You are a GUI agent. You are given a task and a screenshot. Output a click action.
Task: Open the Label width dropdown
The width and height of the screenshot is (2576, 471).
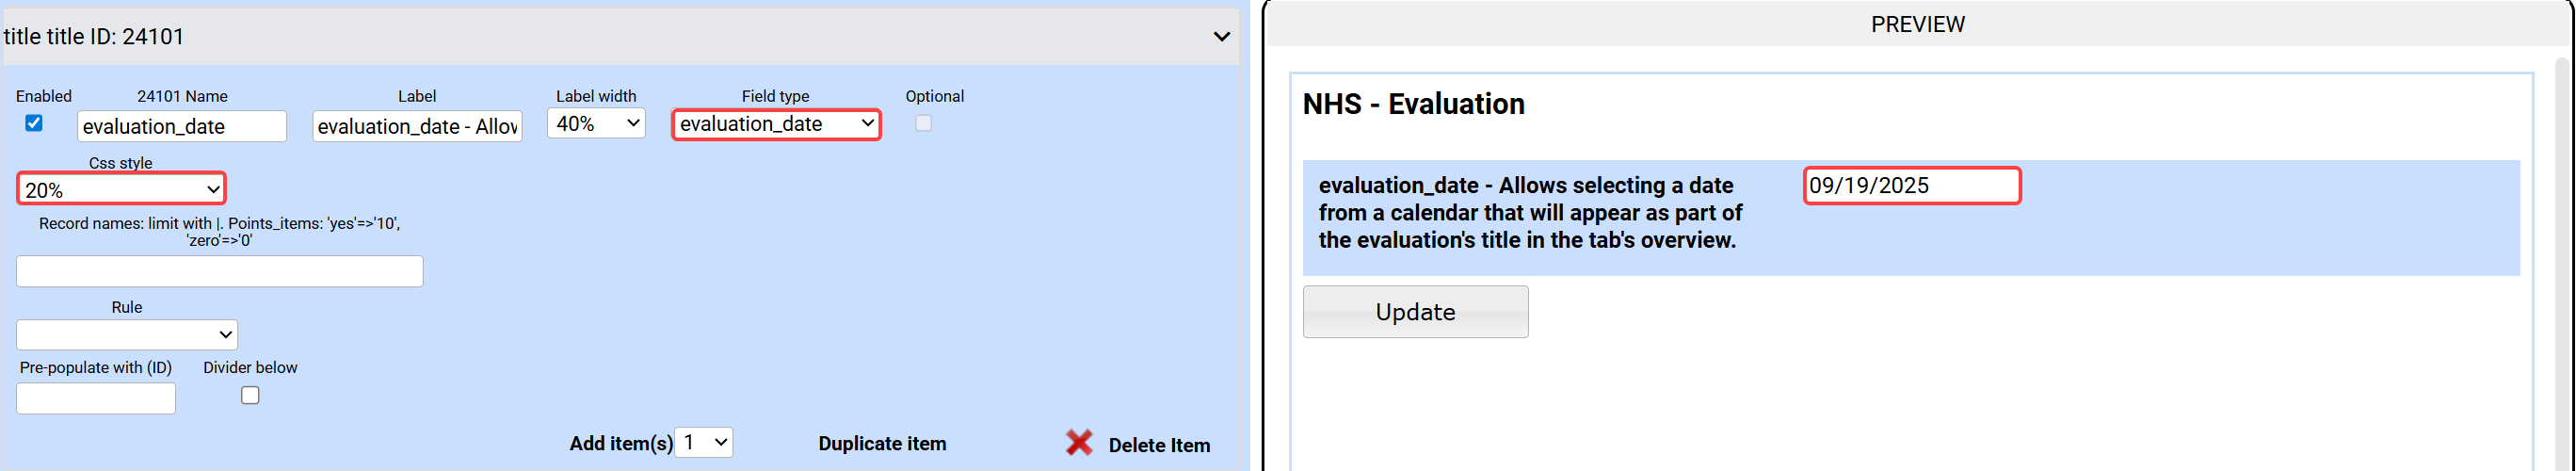tap(596, 124)
